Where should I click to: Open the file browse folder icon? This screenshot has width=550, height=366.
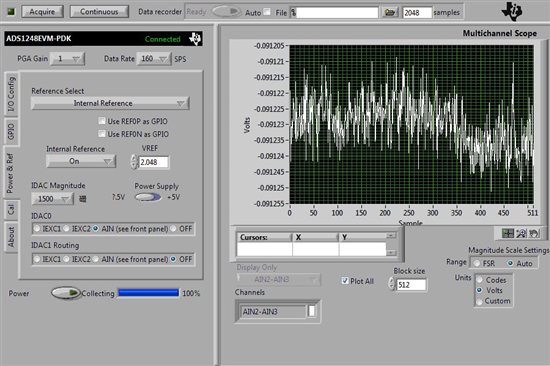389,12
